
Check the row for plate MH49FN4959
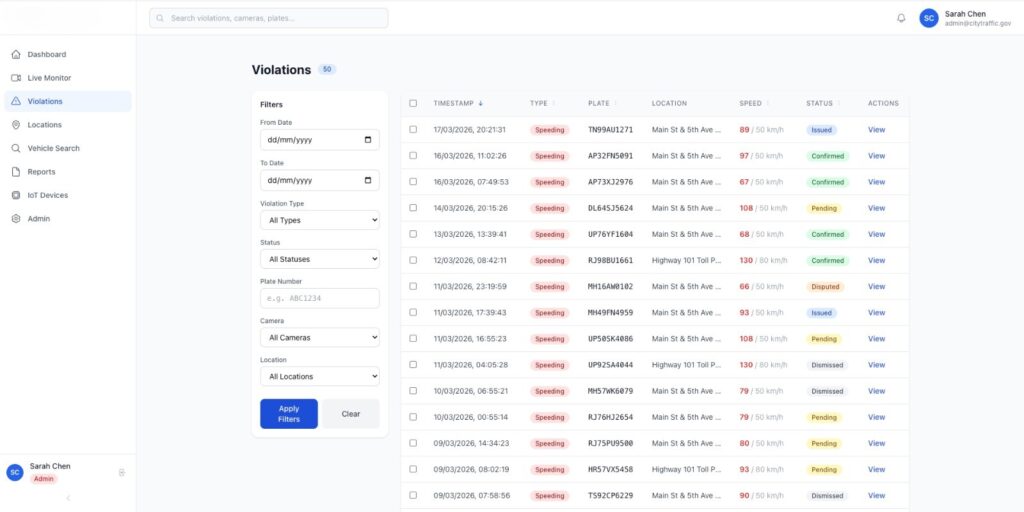(x=413, y=312)
